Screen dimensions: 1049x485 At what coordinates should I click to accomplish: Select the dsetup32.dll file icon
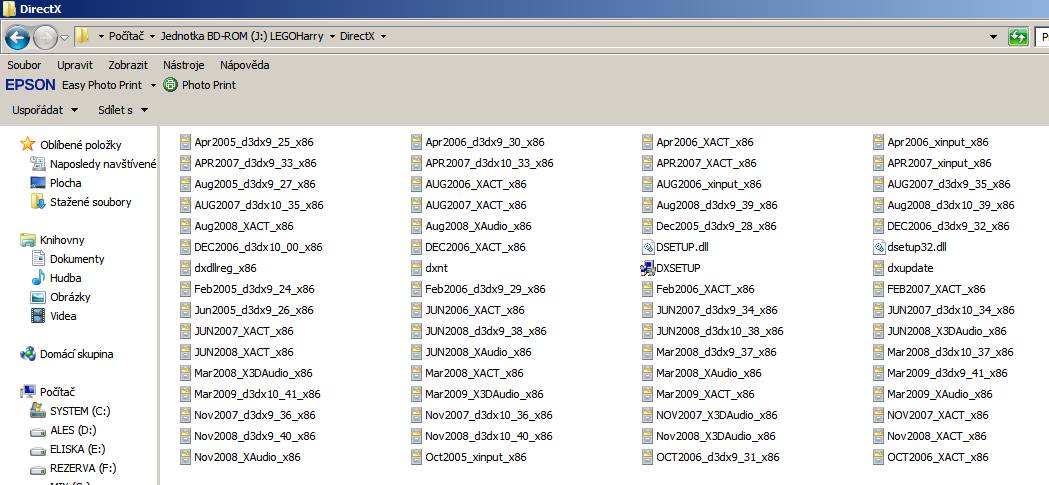click(x=879, y=247)
